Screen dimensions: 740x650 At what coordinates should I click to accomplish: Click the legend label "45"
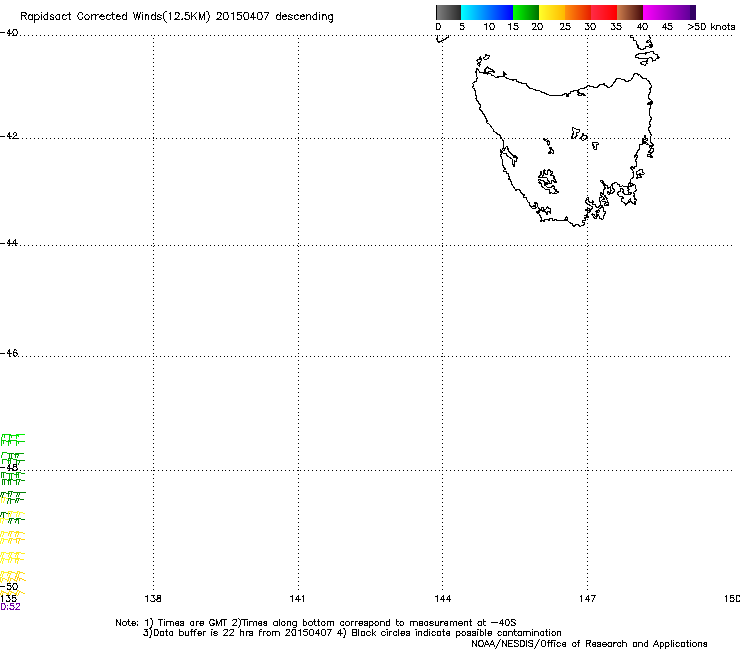coord(667,27)
